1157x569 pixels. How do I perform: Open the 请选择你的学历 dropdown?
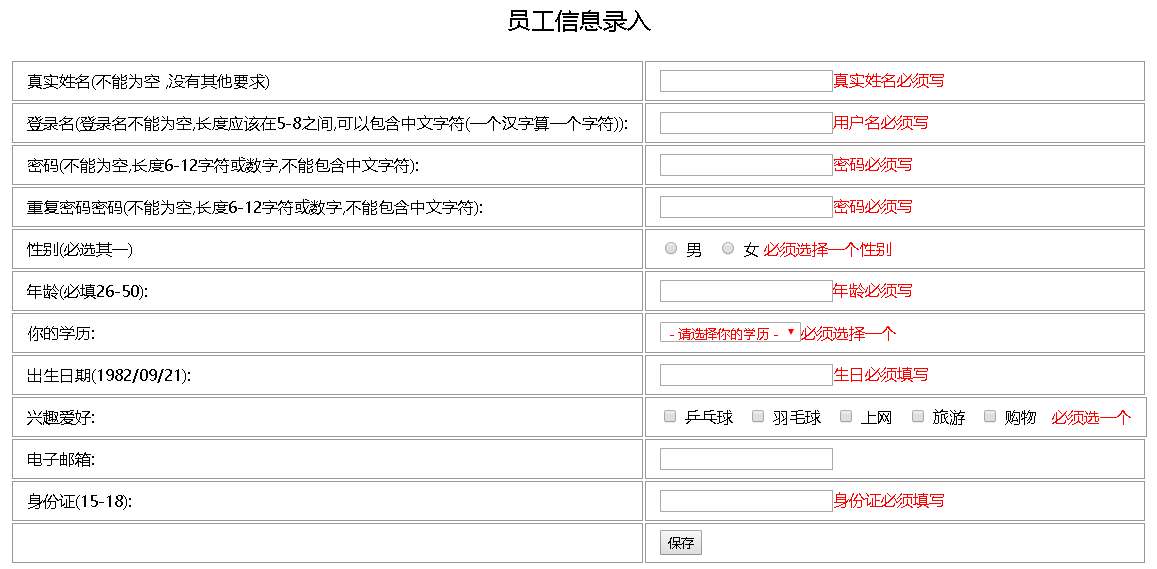click(x=730, y=333)
